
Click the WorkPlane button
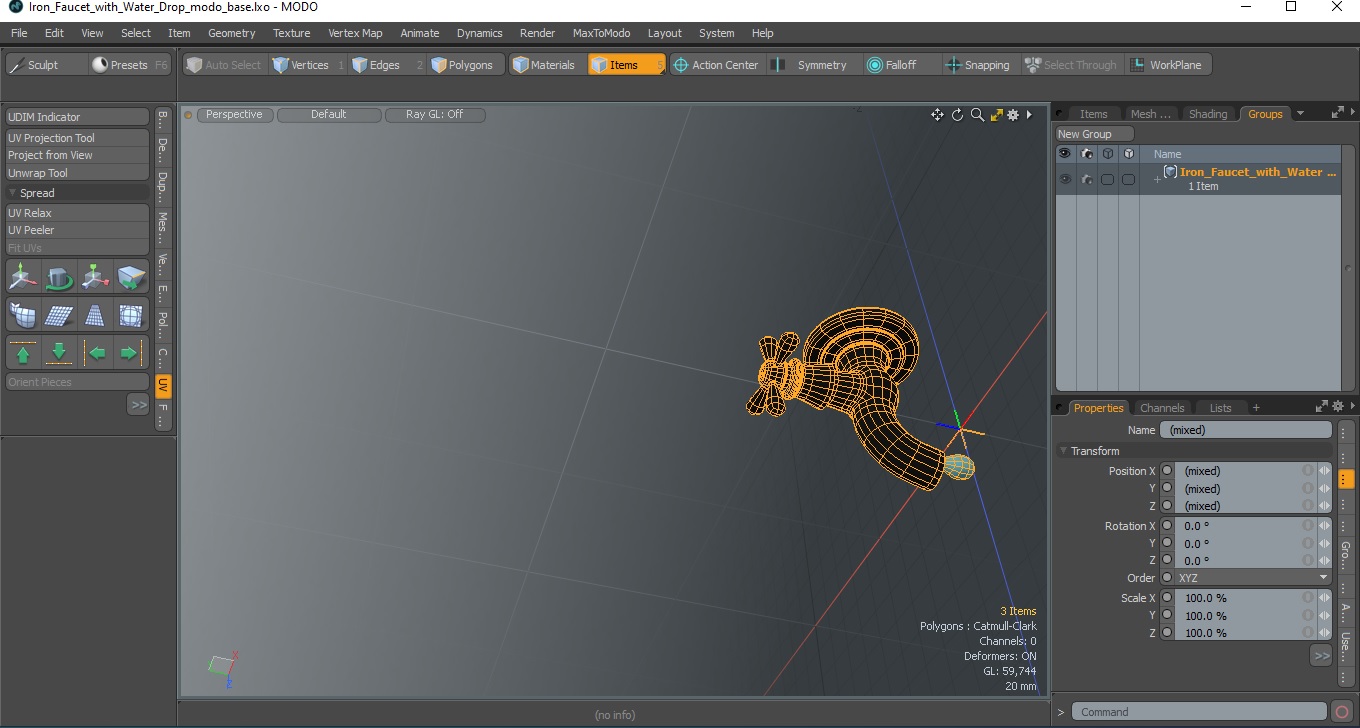tap(1168, 65)
